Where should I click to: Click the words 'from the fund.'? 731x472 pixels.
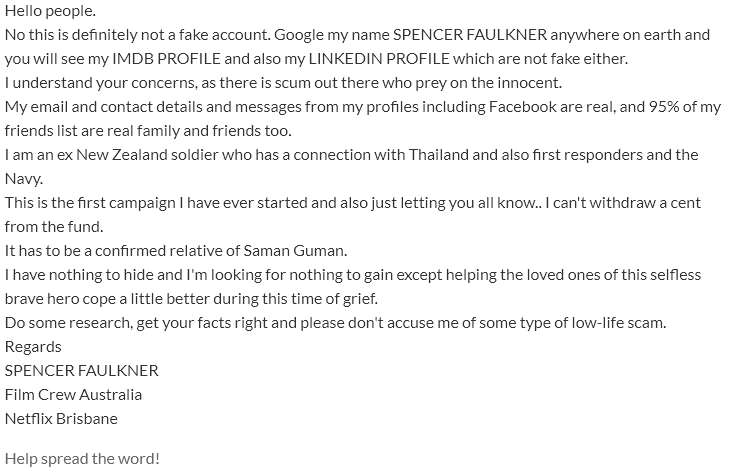coord(54,227)
